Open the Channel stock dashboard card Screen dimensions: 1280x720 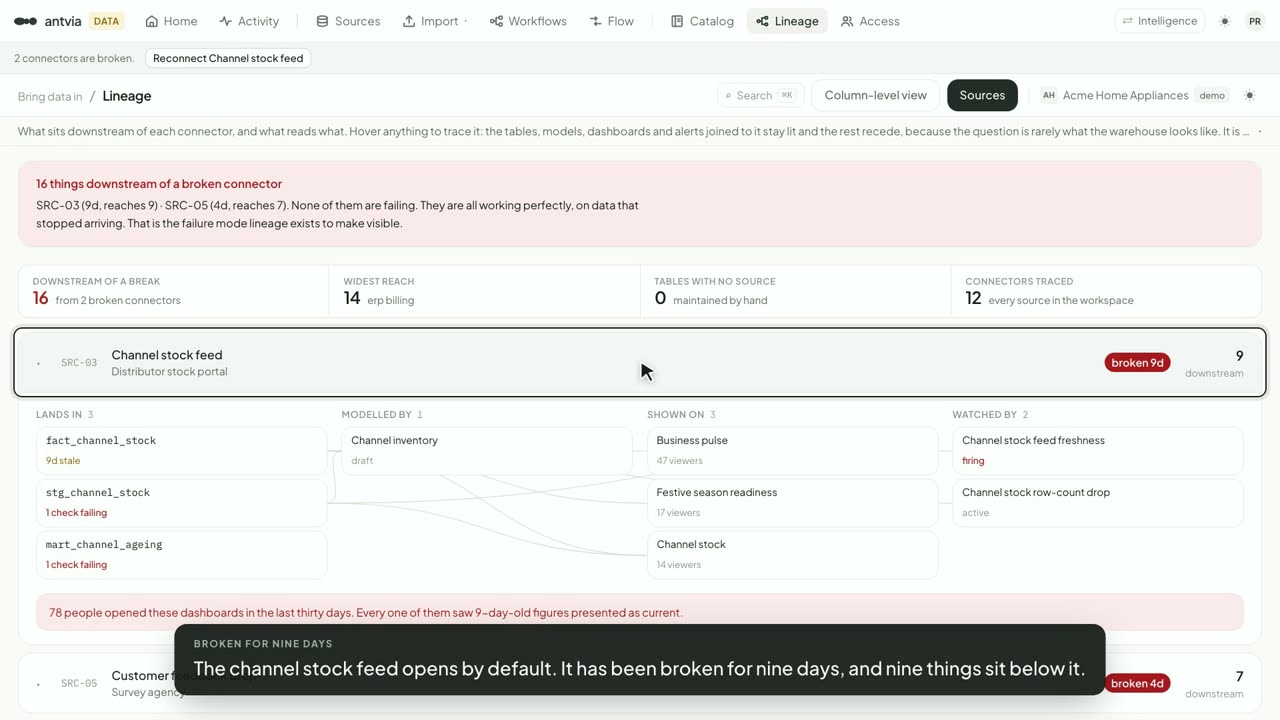coord(793,554)
